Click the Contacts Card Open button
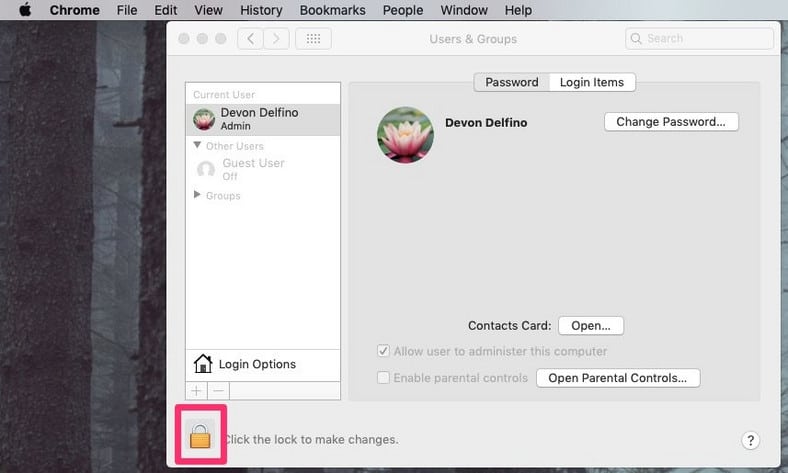This screenshot has width=788, height=473. coord(590,326)
